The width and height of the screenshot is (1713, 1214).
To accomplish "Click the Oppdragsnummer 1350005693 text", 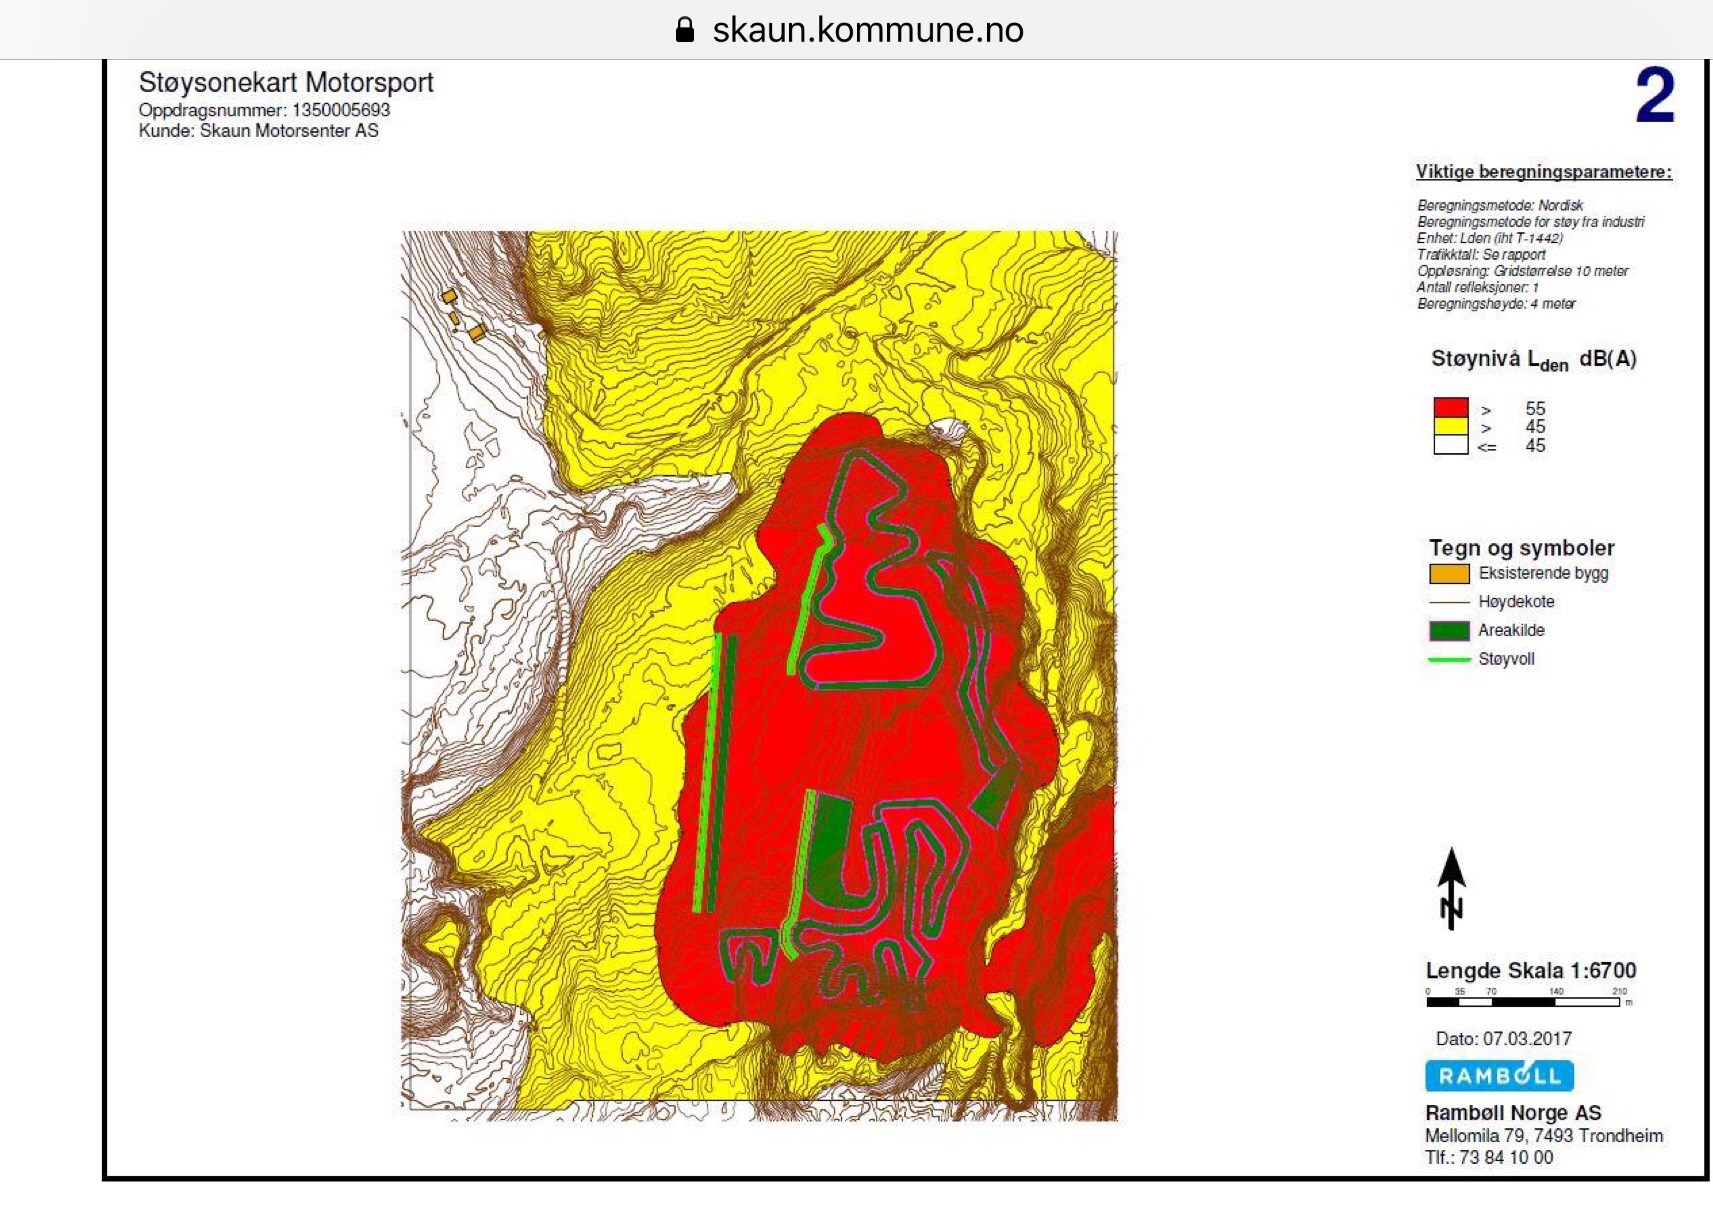I will point(264,110).
